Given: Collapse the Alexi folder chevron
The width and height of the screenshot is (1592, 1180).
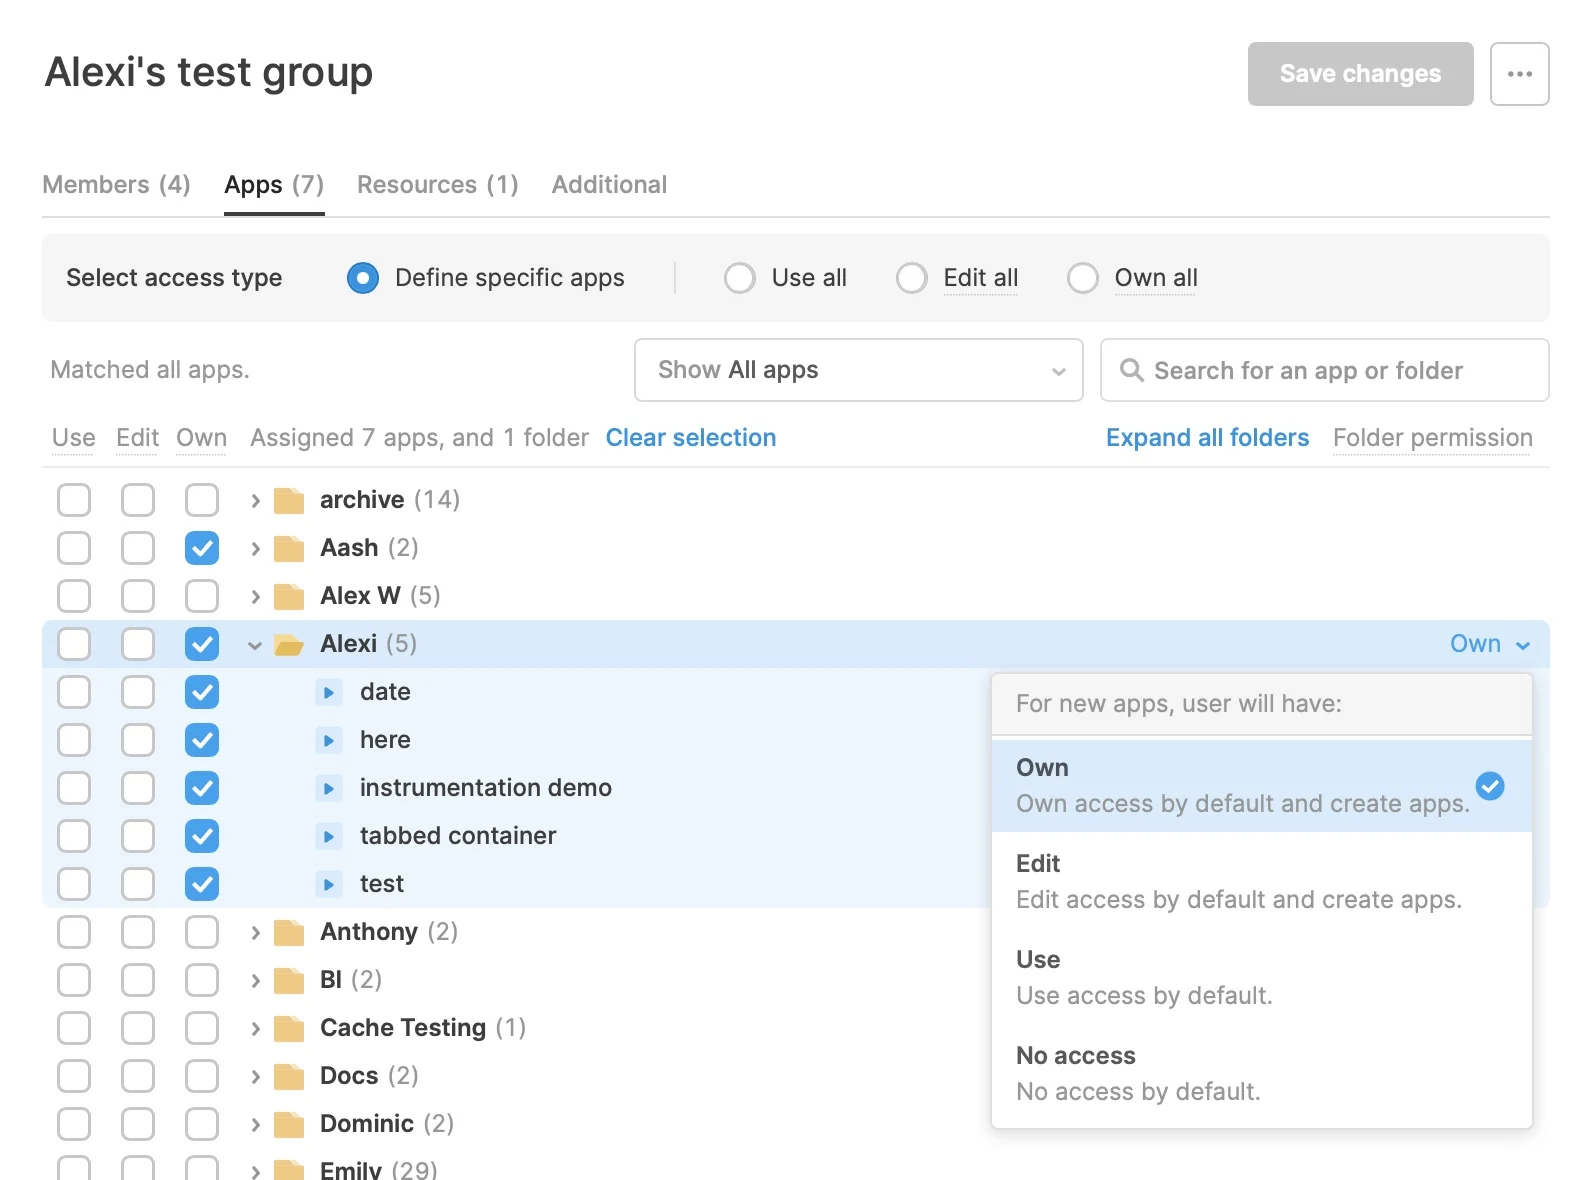Looking at the screenshot, I should (255, 645).
